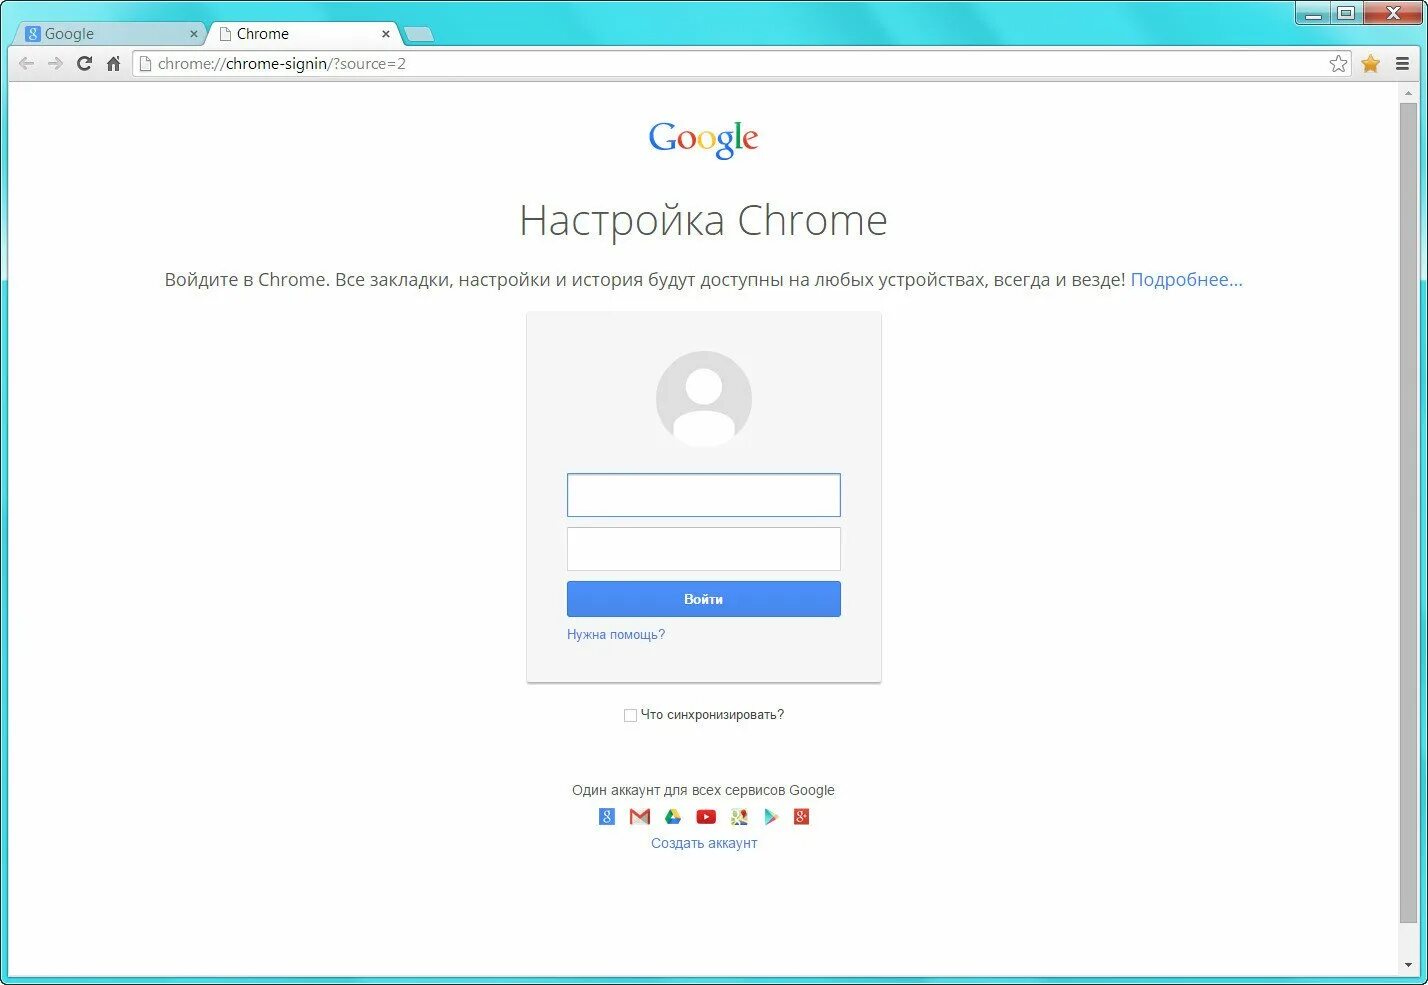
Task: Click the 'Создать аккаунт' link
Action: click(x=704, y=843)
